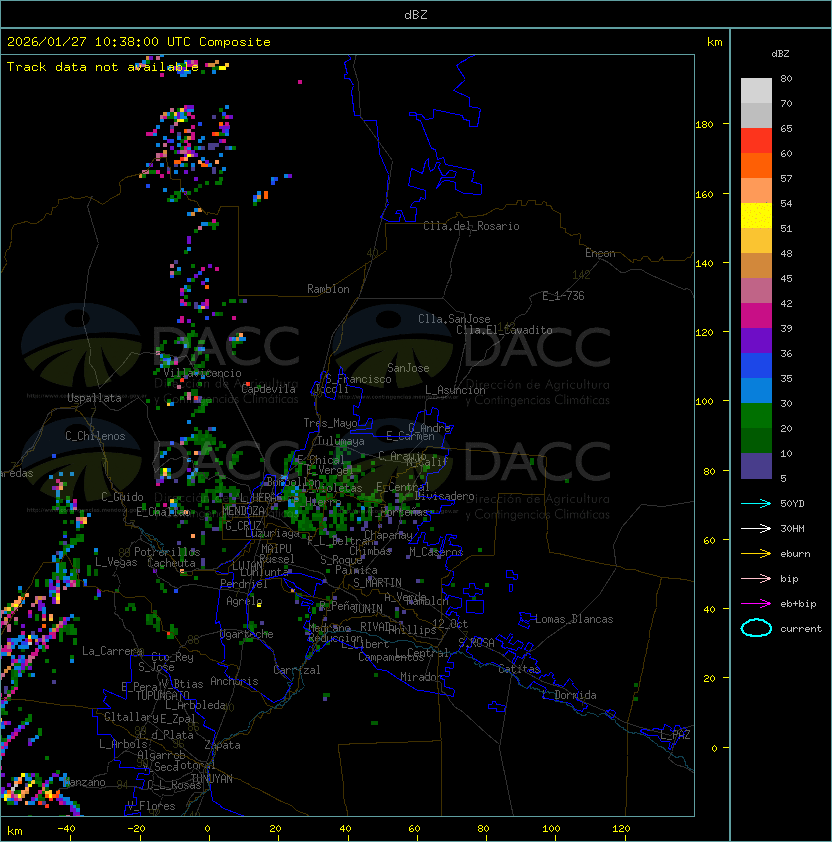Select the purple 36-39 dBZ swatch
832x842 pixels.
click(756, 340)
